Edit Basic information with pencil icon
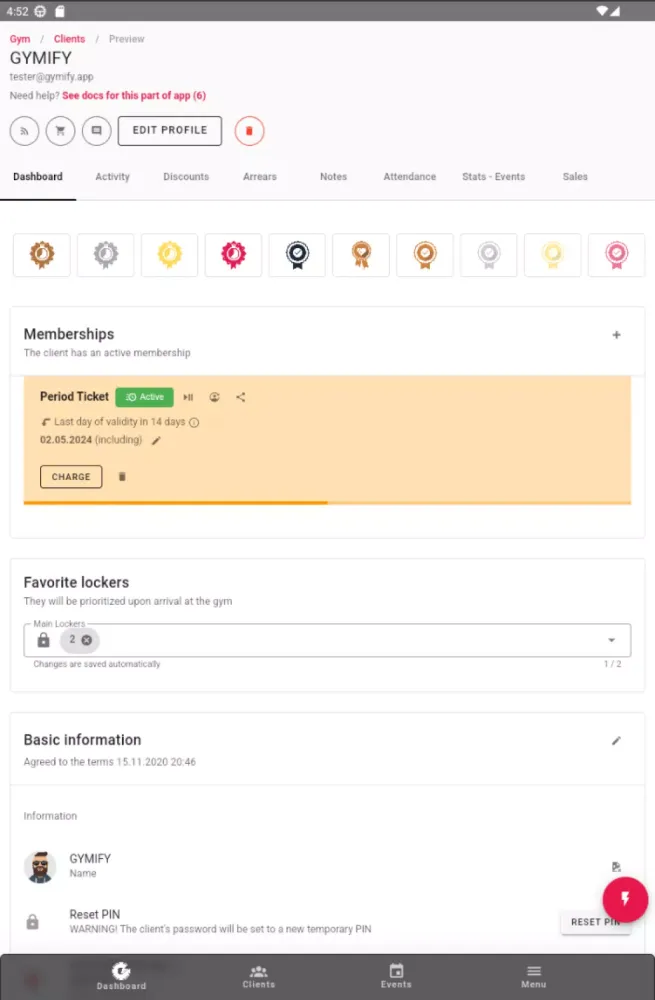Screen dimensions: 655x1000 [617, 740]
